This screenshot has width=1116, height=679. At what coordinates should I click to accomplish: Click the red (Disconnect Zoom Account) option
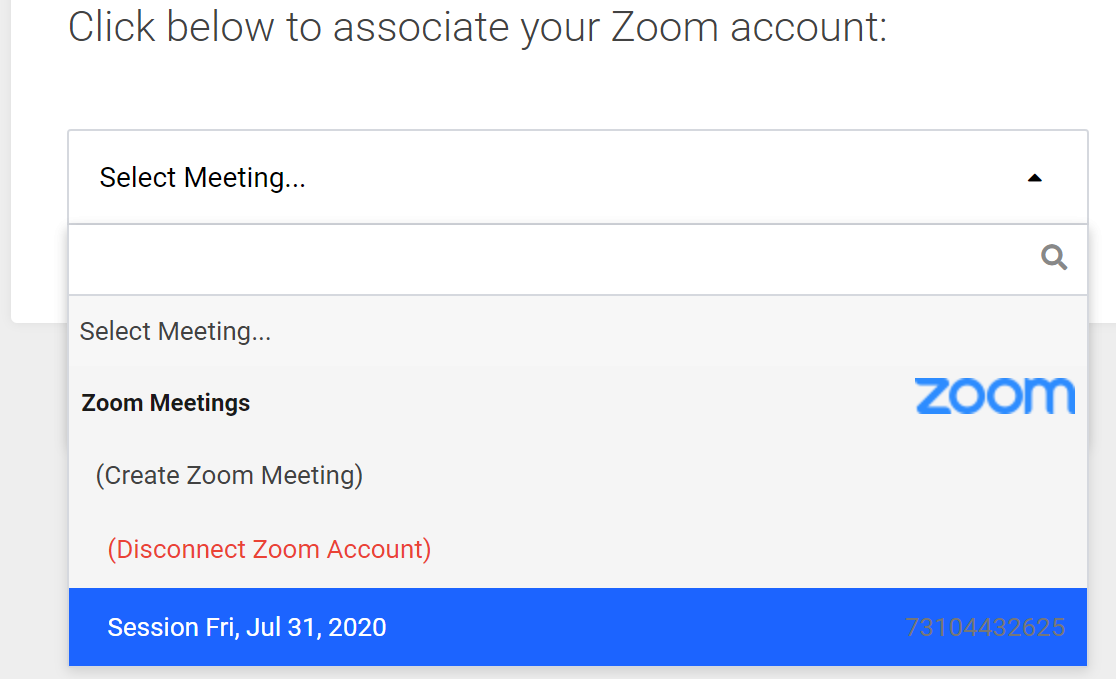pos(269,549)
